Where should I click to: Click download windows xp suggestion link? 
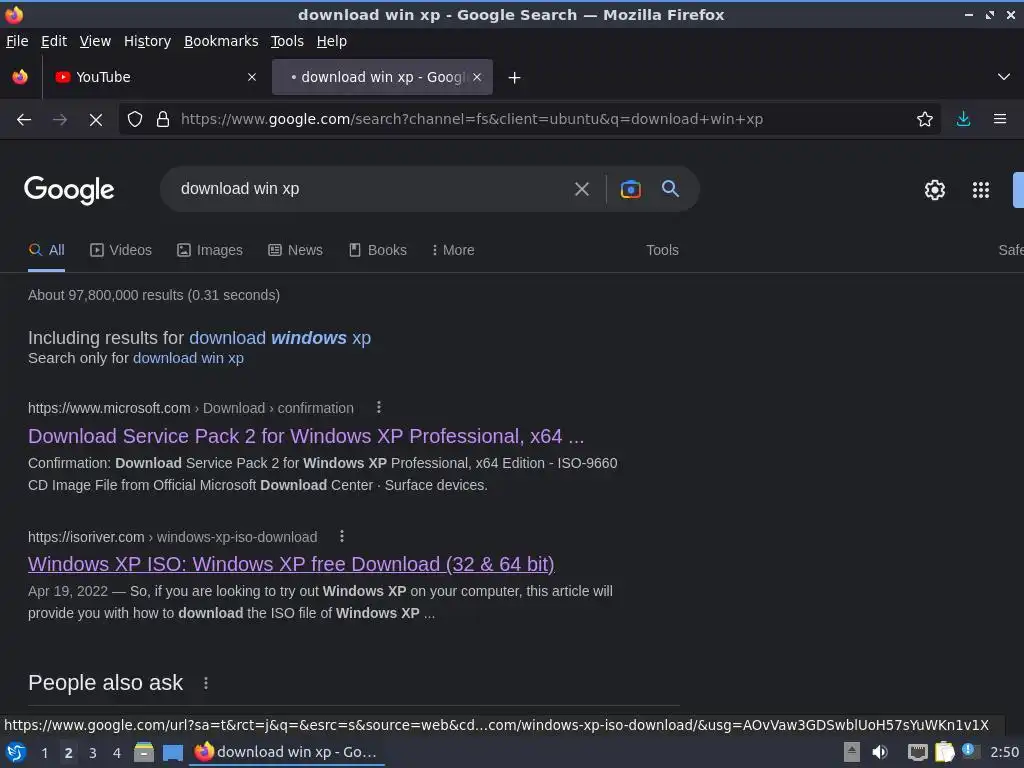pos(280,338)
